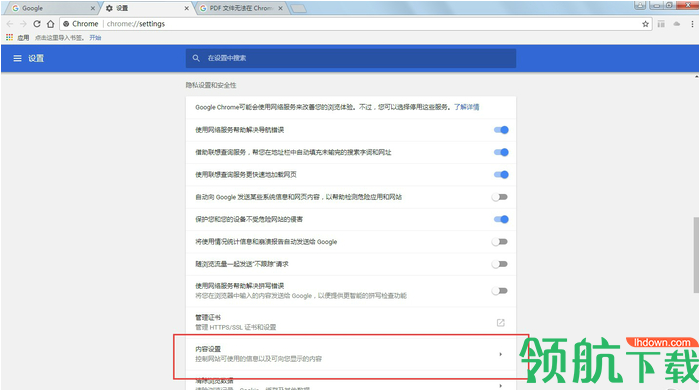699x390 pixels.
Task: Open the 应用 apps grid icon
Action: (x=9, y=37)
